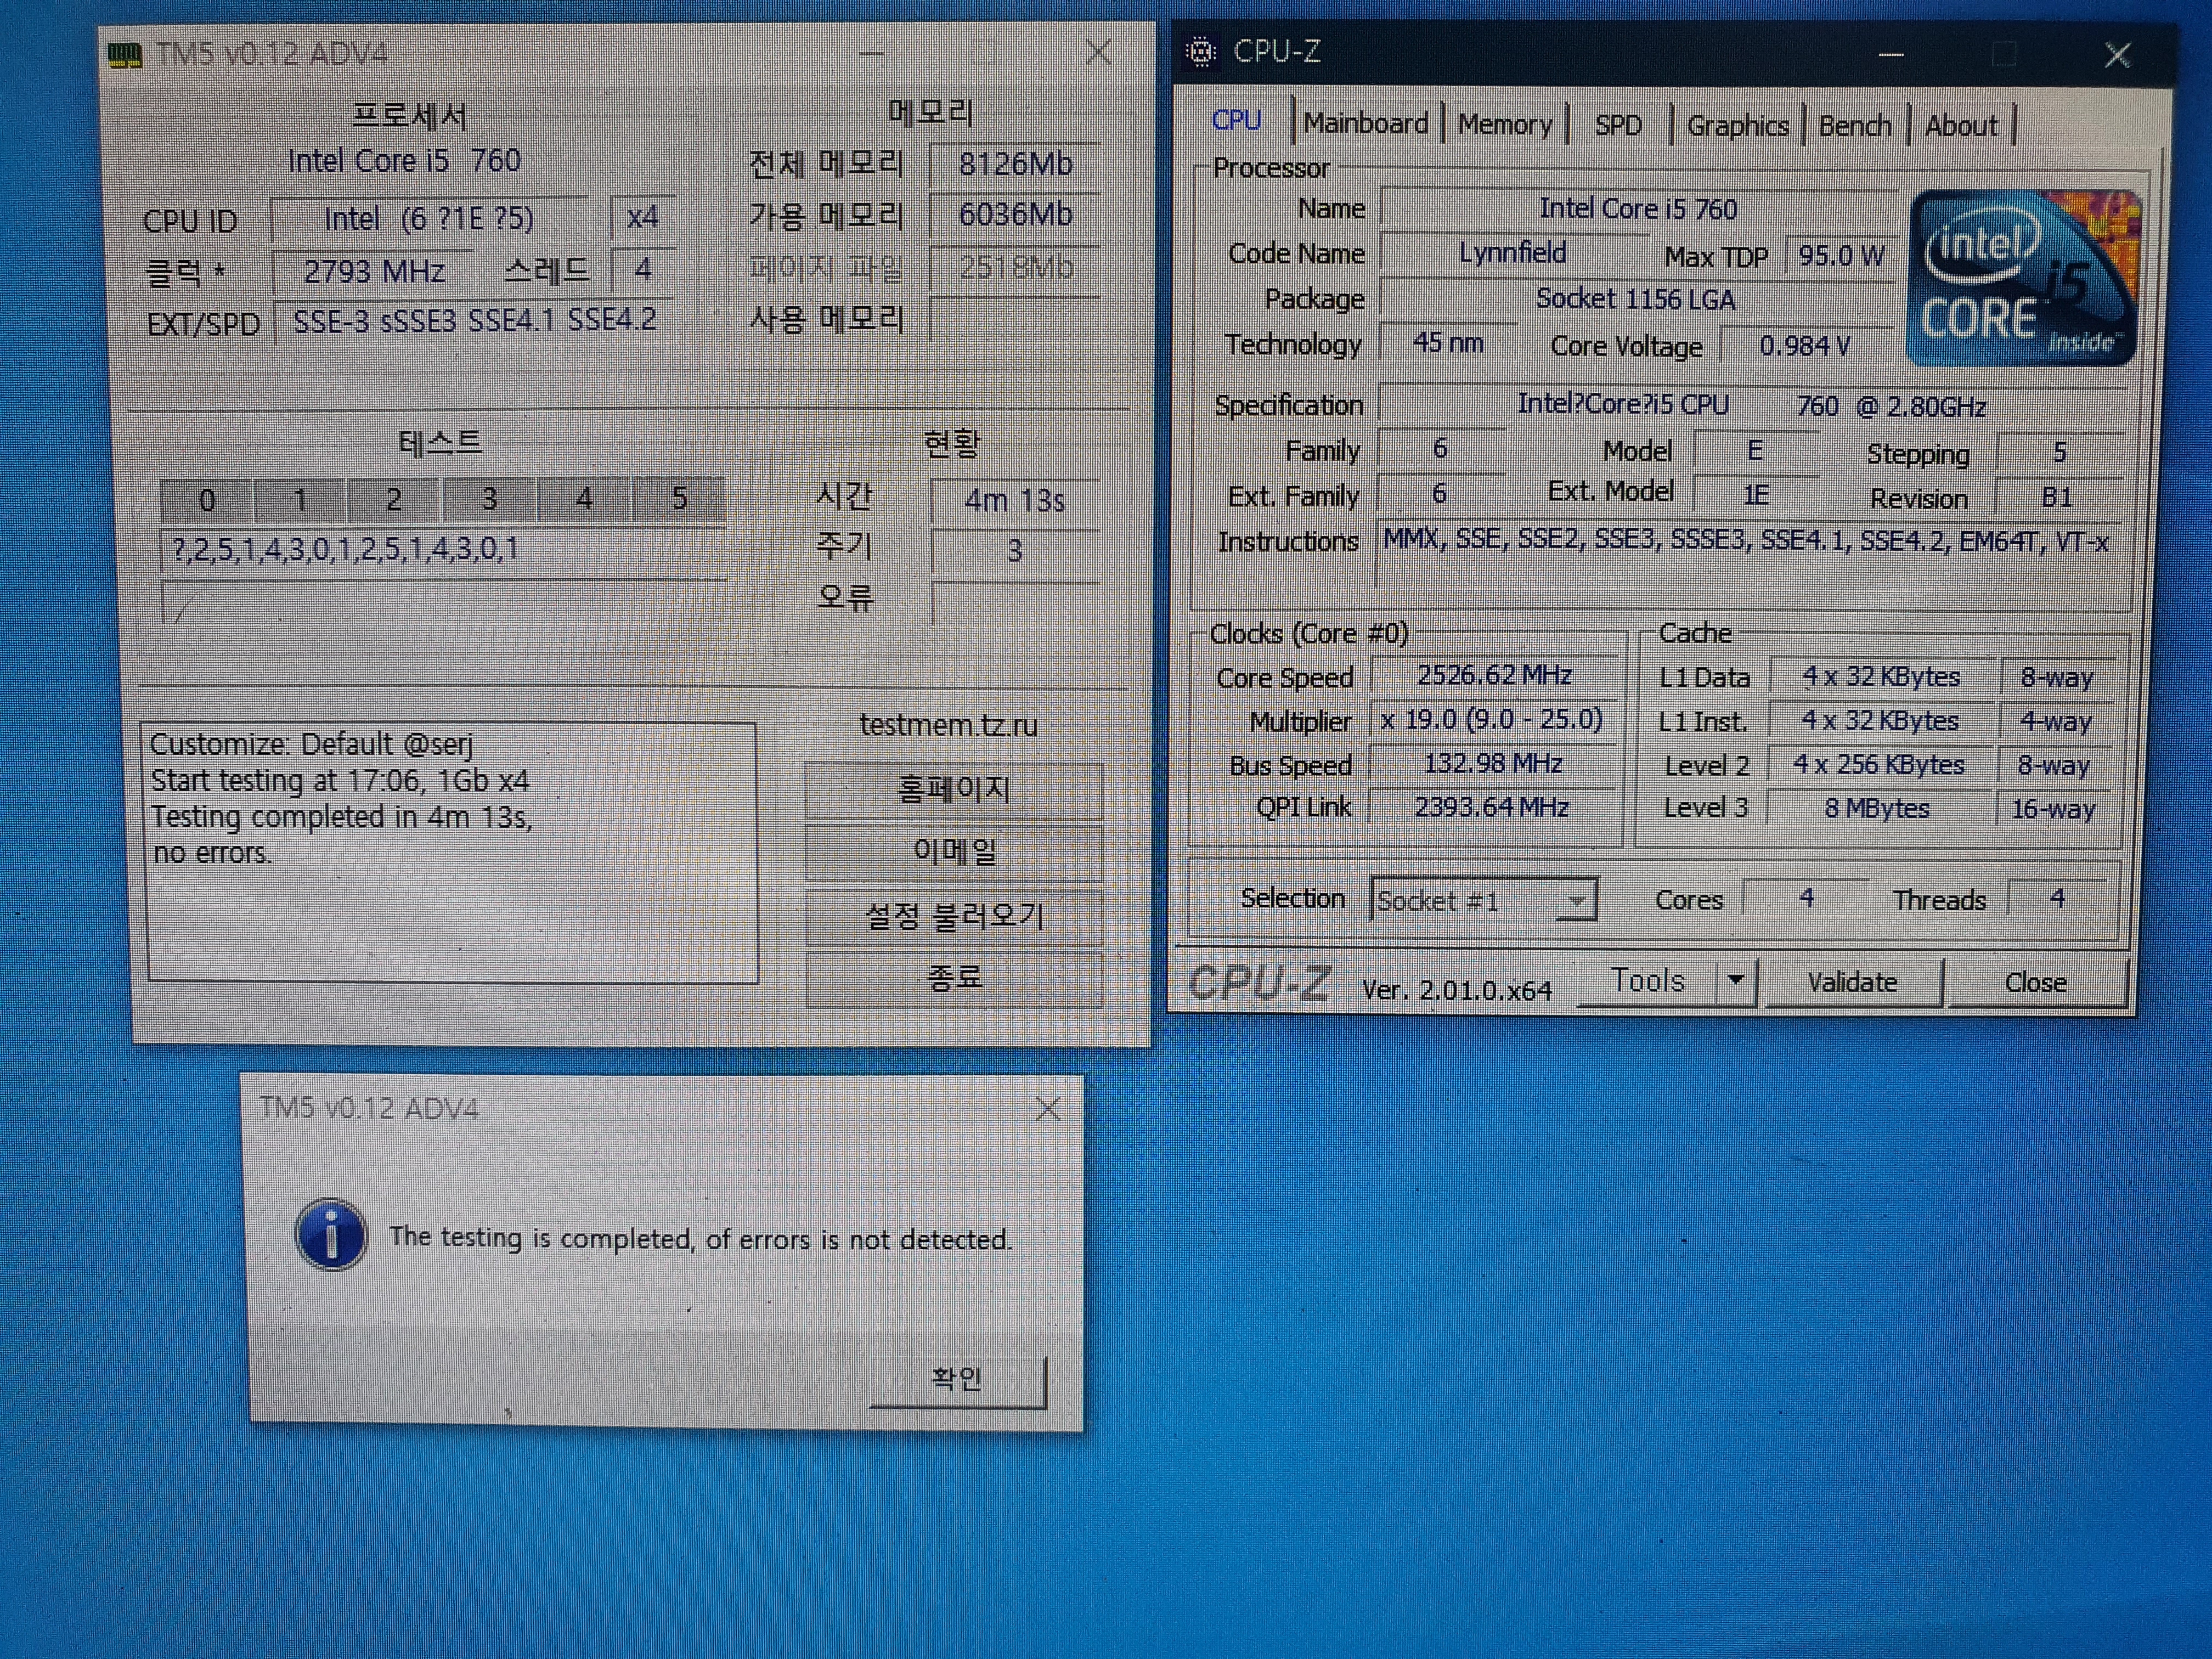Screen dimensions: 2212x1659
Task: Click the Technology value 45 nm
Action: [x=1447, y=343]
